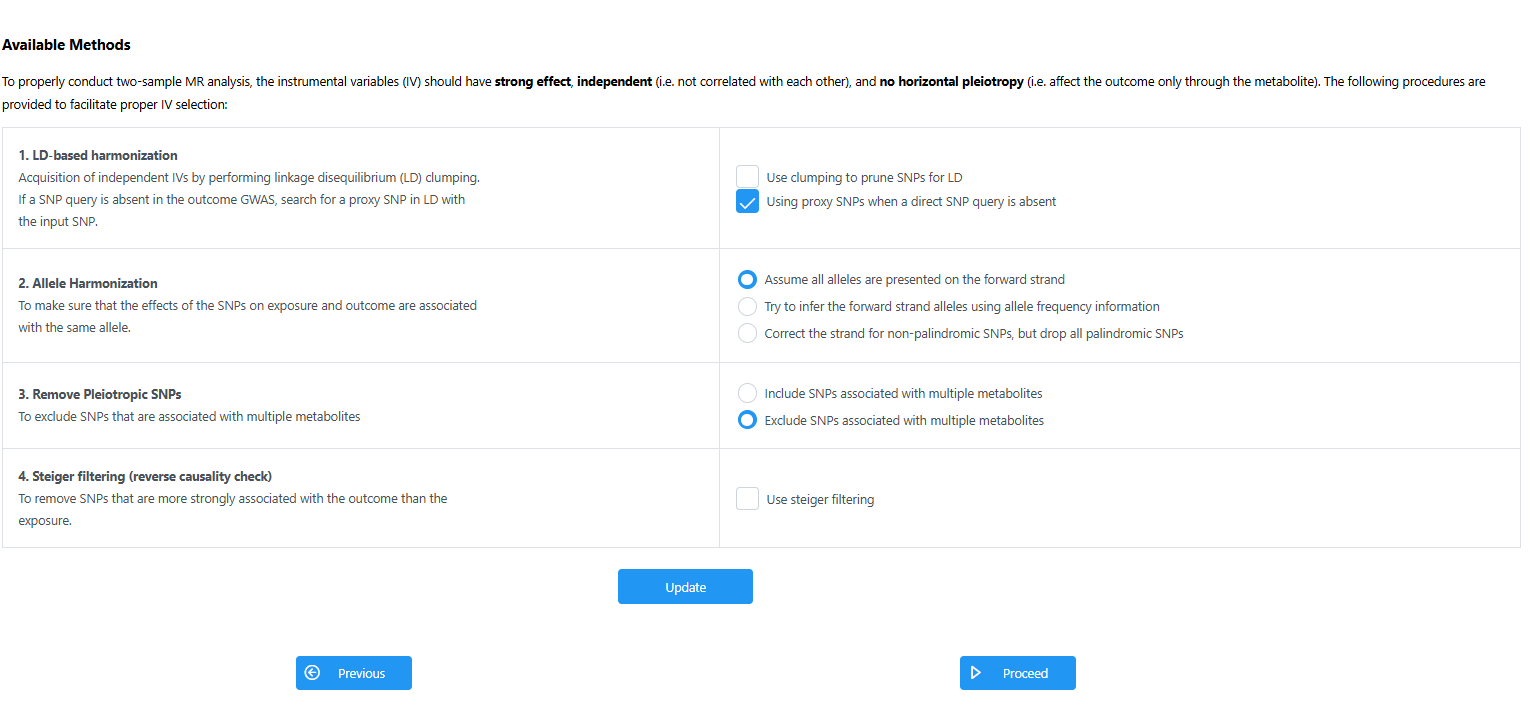The width and height of the screenshot is (1533, 714).
Task: Click the 'Use steiger filtering' label text
Action: pyautogui.click(x=820, y=499)
